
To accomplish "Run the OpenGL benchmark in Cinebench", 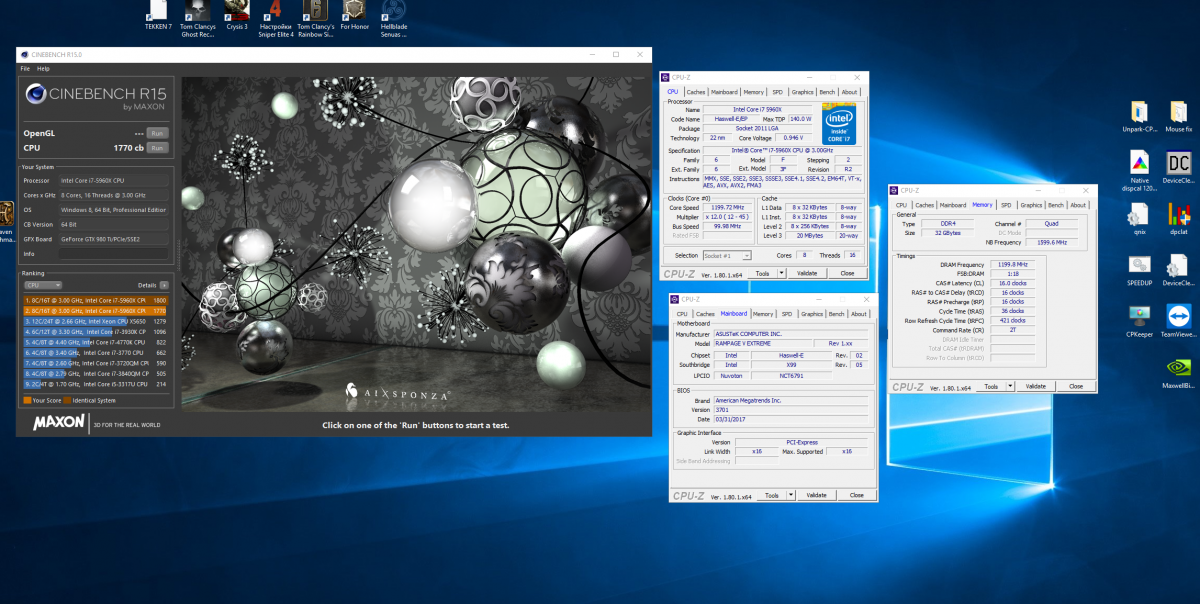I will point(157,133).
